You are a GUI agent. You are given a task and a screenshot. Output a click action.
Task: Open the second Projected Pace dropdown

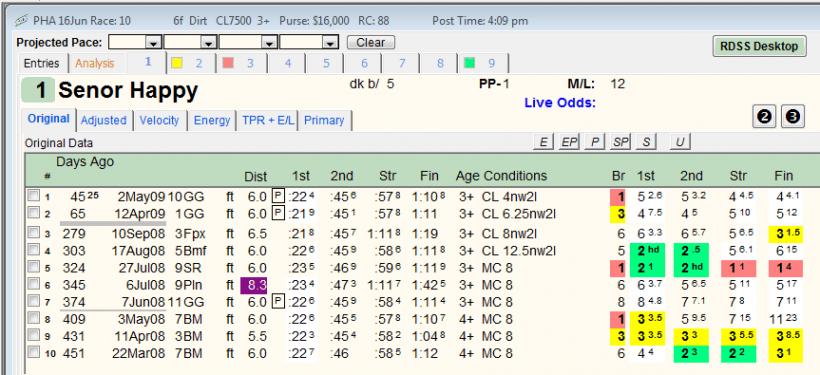coord(209,42)
